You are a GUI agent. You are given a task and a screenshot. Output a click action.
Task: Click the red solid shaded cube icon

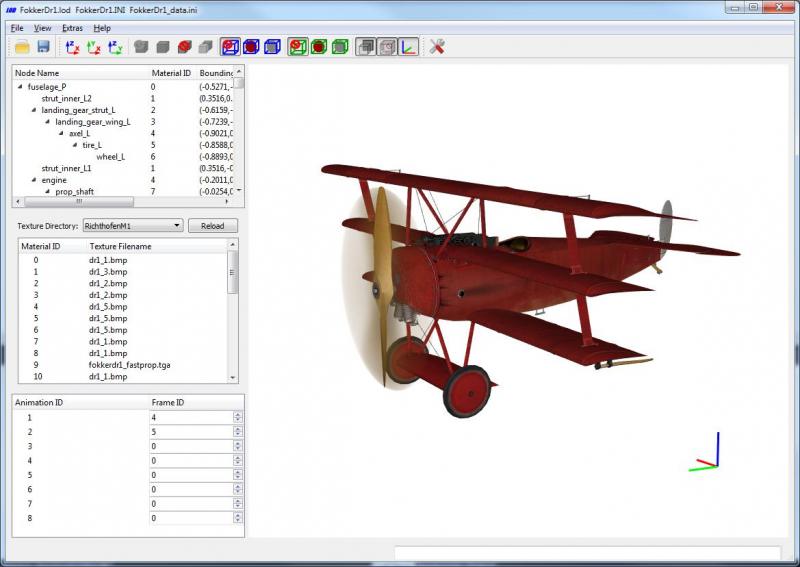185,47
